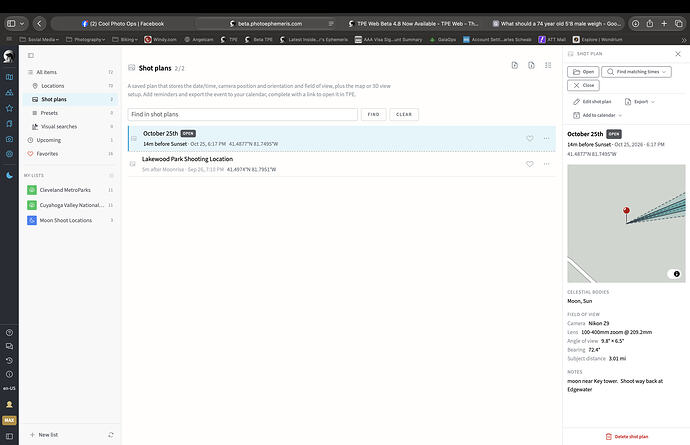Open Windy.com bookmark

point(161,40)
